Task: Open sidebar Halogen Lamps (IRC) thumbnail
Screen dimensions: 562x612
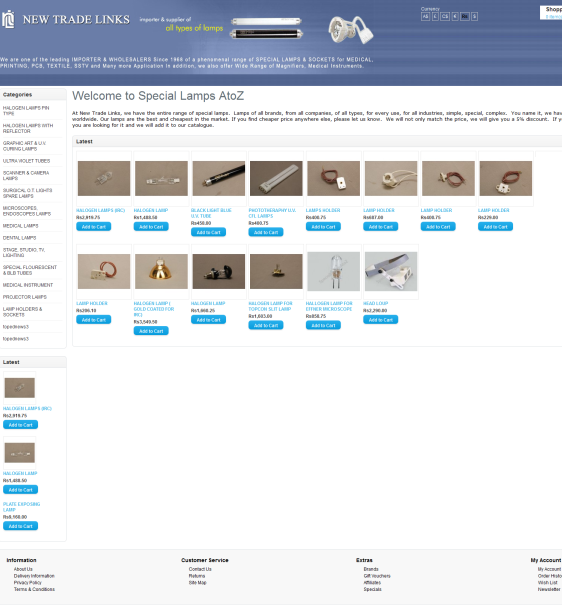Action: point(20,388)
